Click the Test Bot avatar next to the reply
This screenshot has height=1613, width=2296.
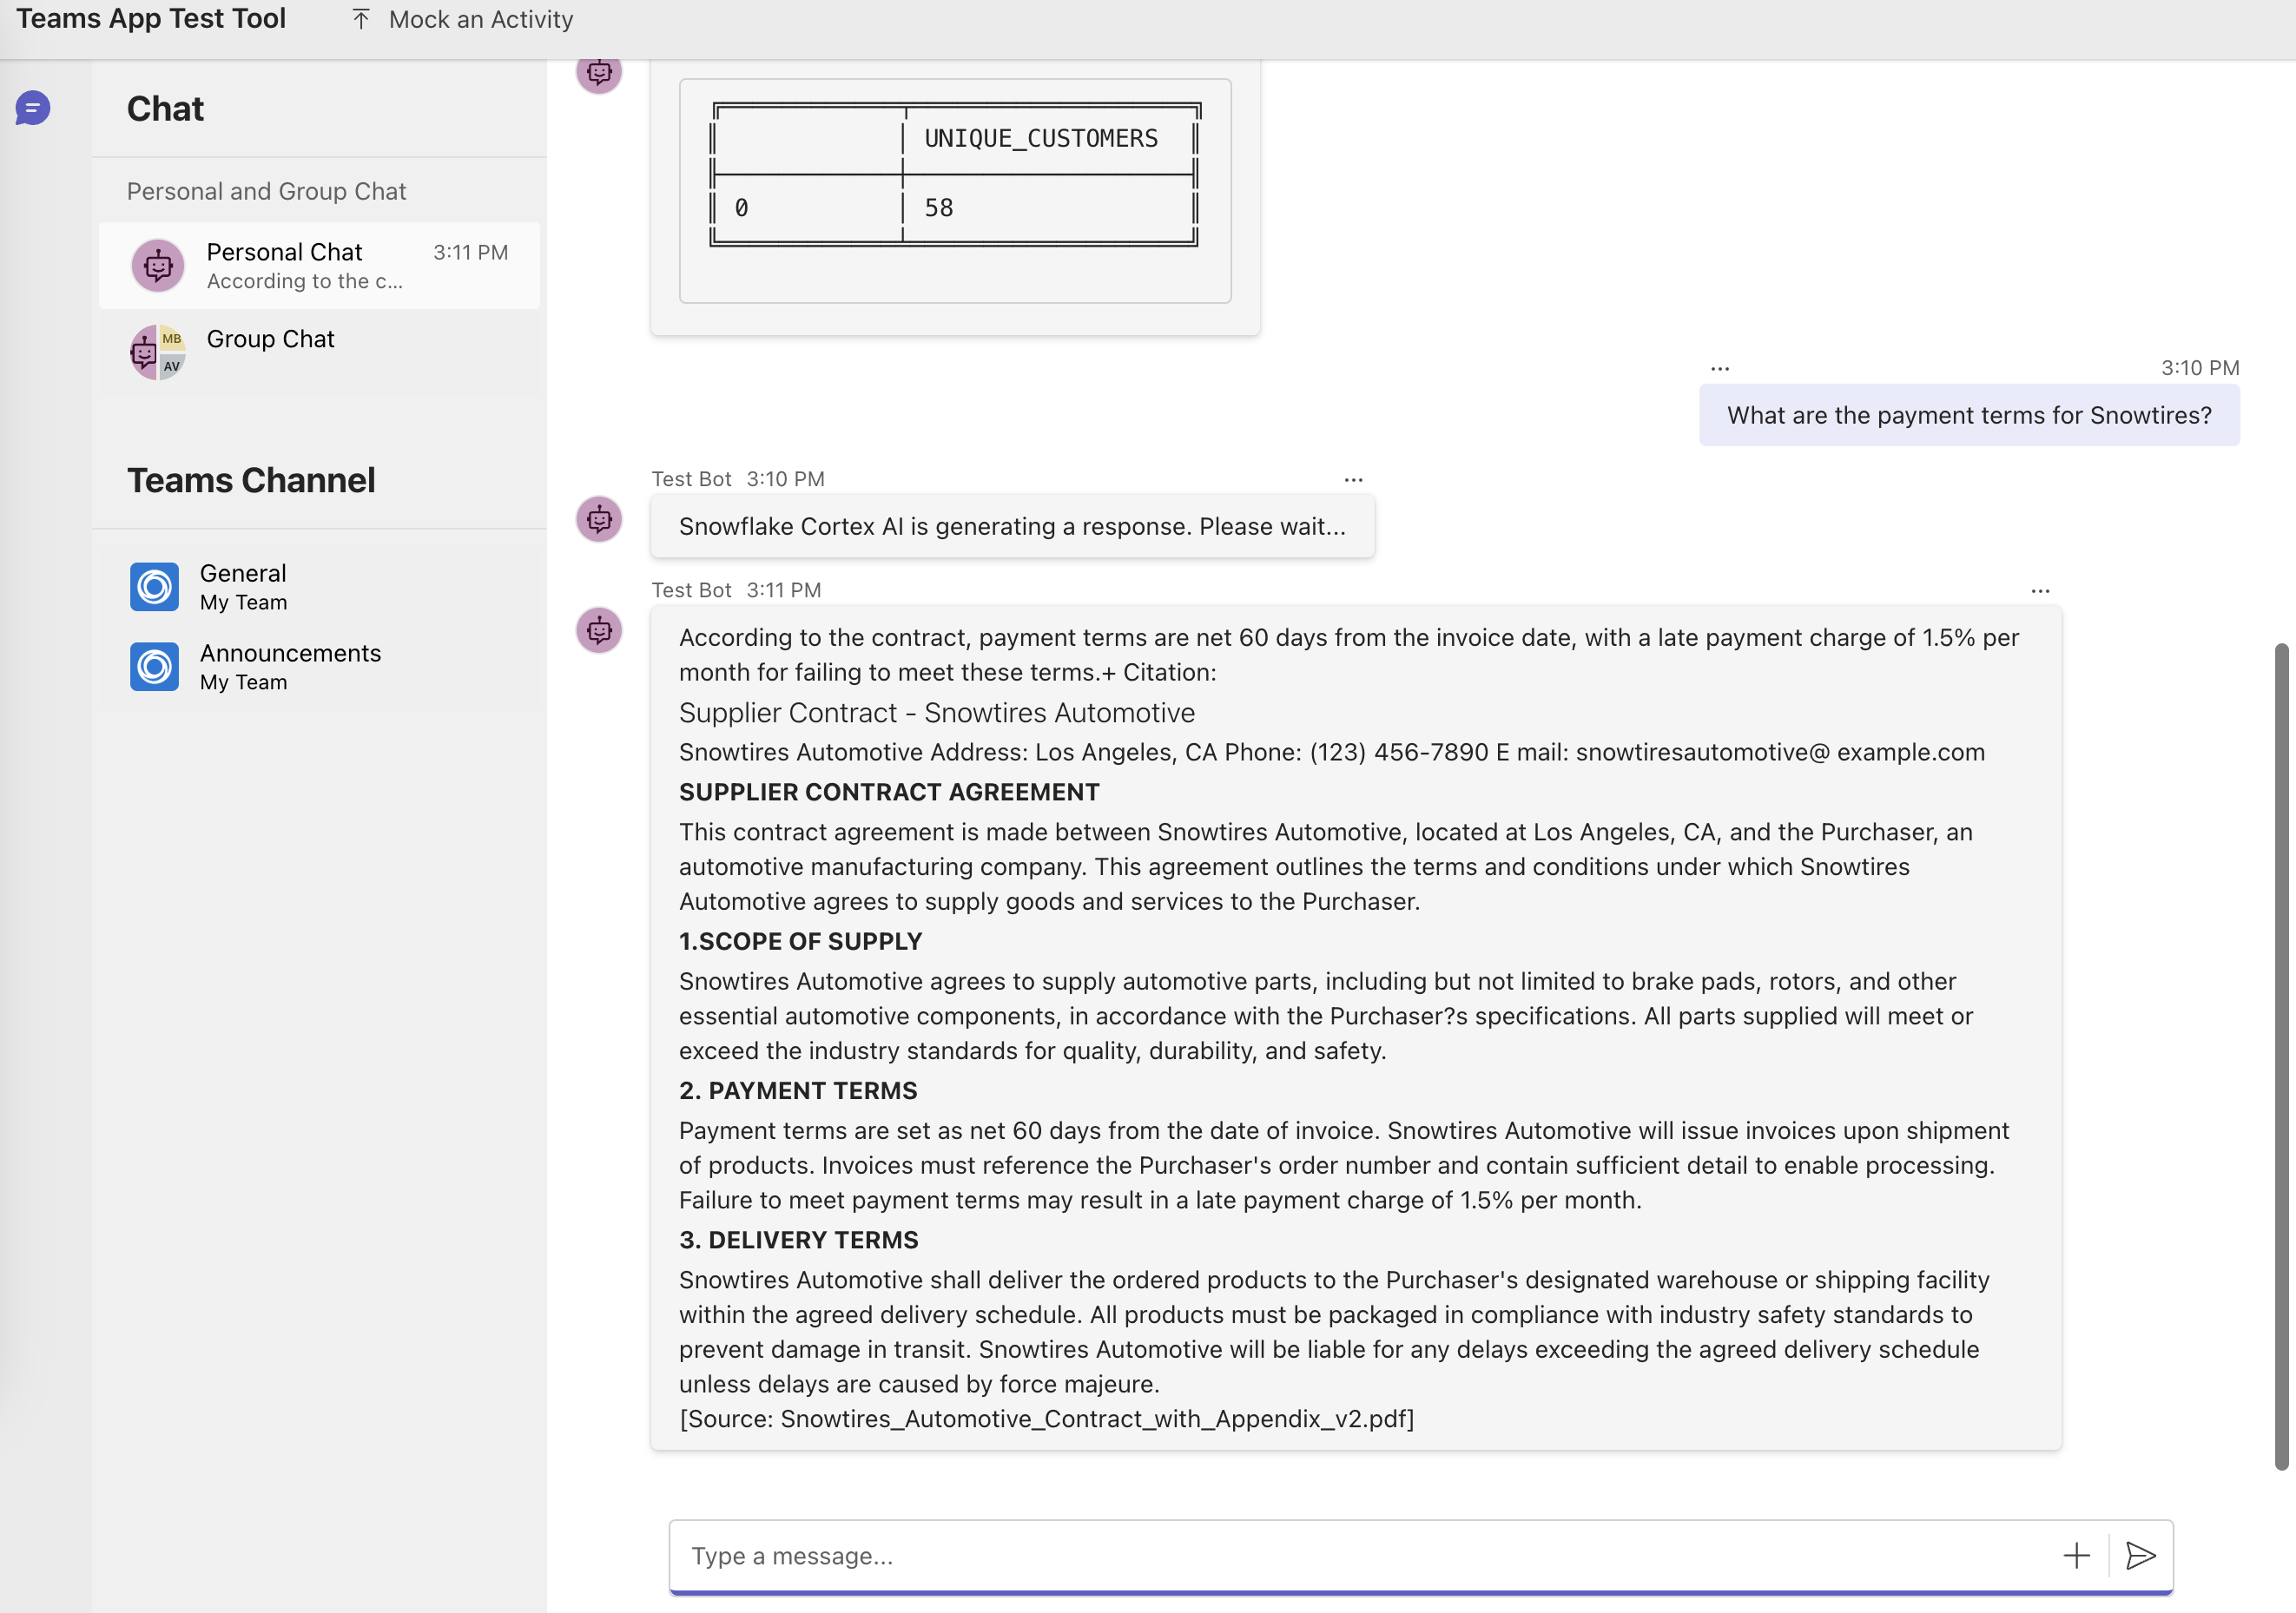(598, 631)
